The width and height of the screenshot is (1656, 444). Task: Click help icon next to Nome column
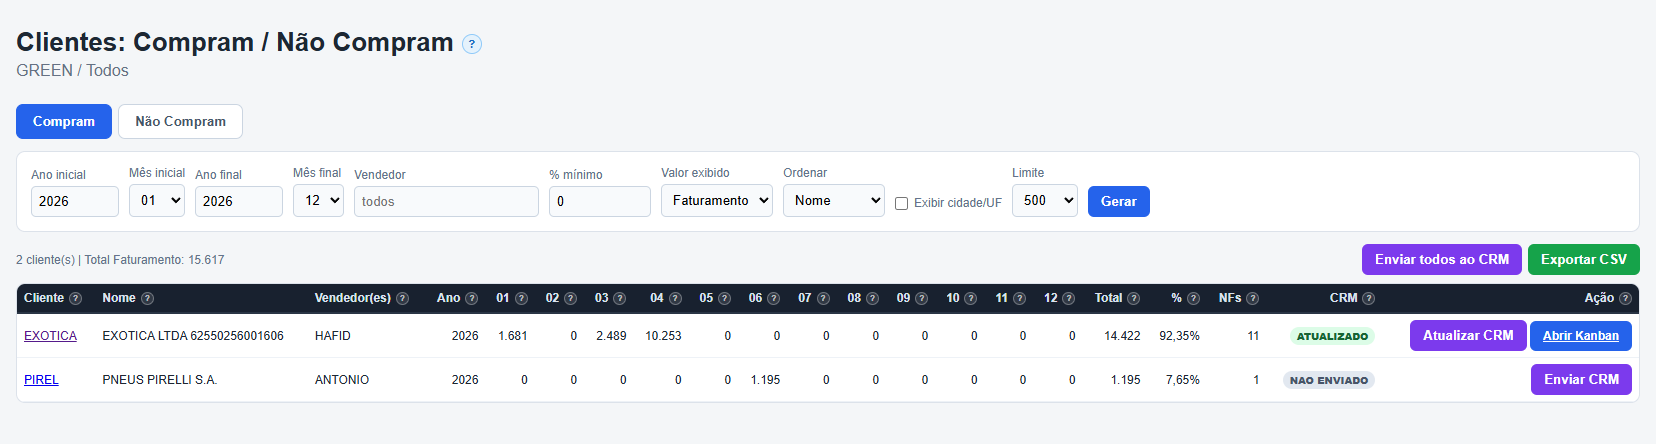pos(147,298)
